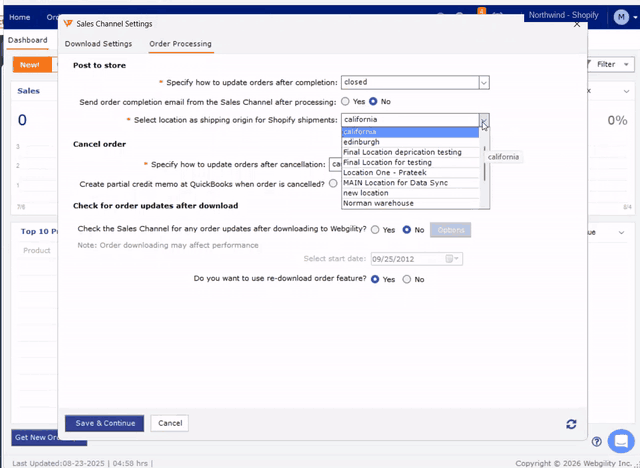Click the location list scrollbar thumb
640x468 pixels.
click(x=484, y=163)
